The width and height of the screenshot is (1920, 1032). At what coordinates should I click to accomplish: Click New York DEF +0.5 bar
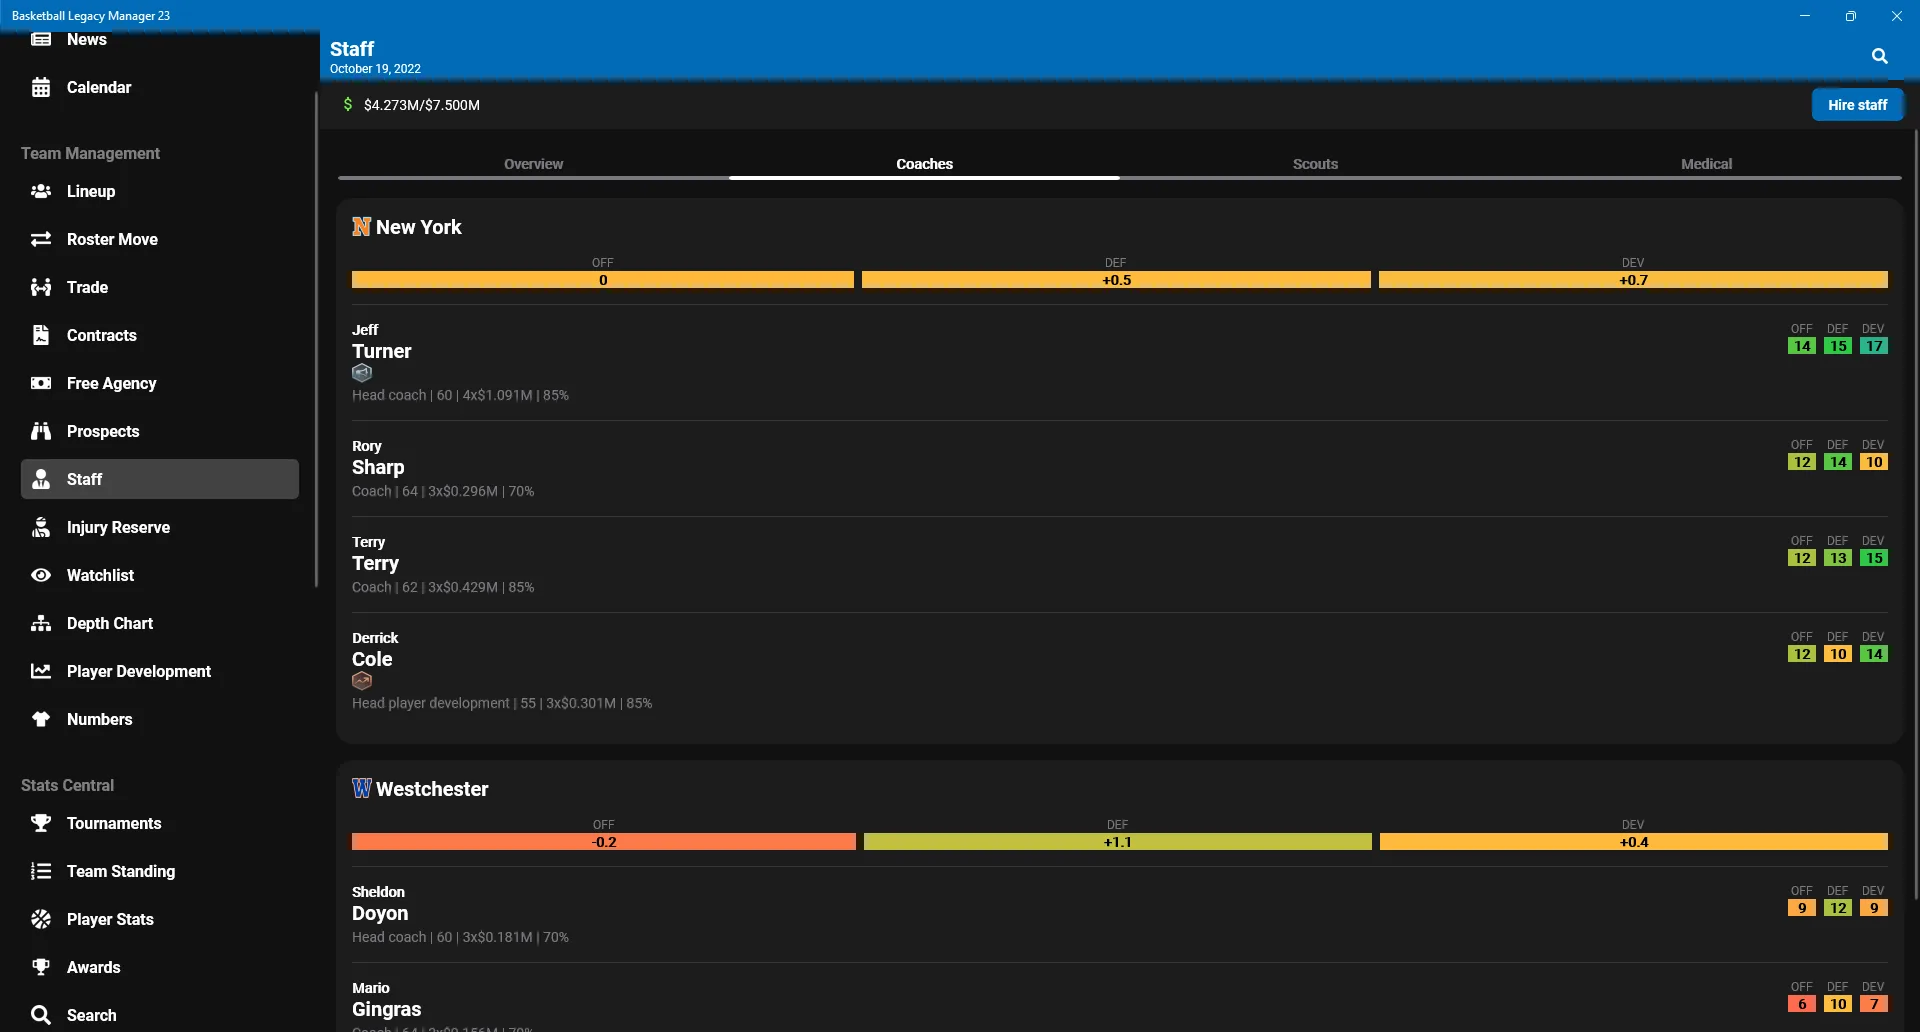1116,280
